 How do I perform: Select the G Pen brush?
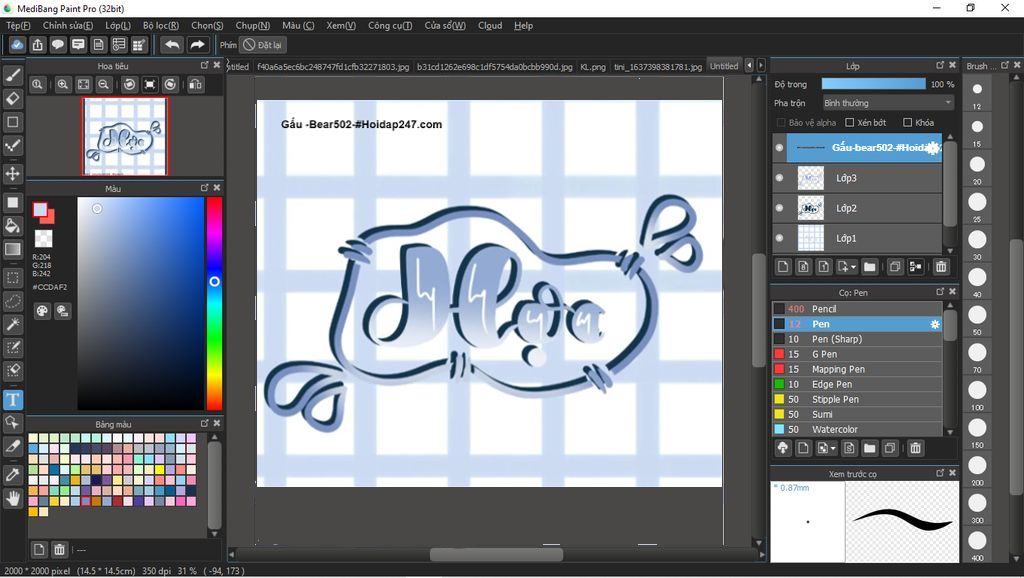click(858, 354)
